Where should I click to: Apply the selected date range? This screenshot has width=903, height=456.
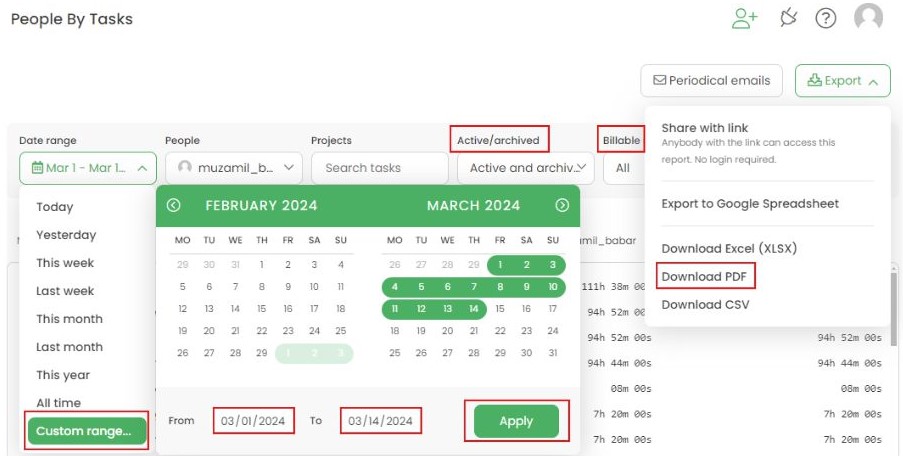pyautogui.click(x=516, y=421)
